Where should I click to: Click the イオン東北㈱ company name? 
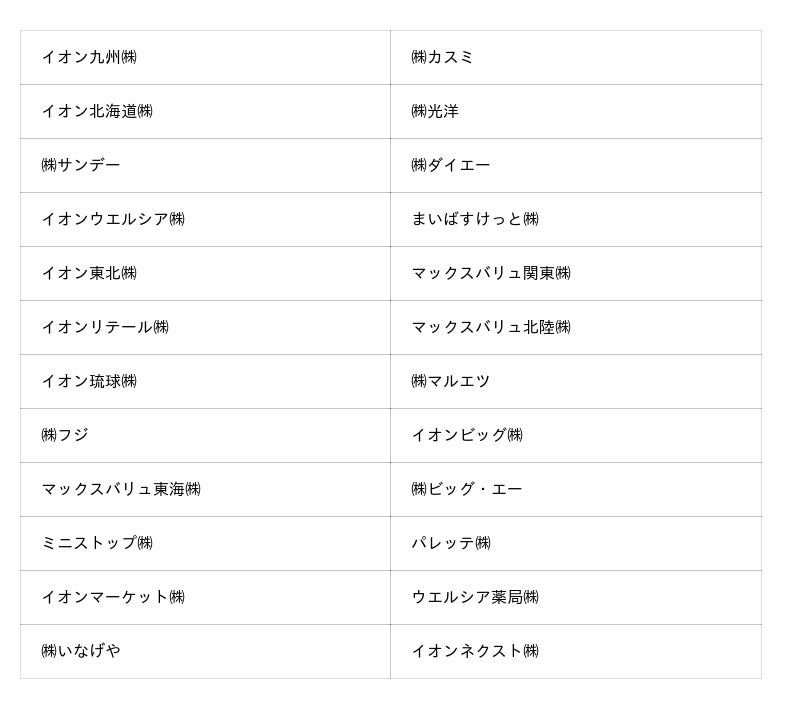coord(89,273)
